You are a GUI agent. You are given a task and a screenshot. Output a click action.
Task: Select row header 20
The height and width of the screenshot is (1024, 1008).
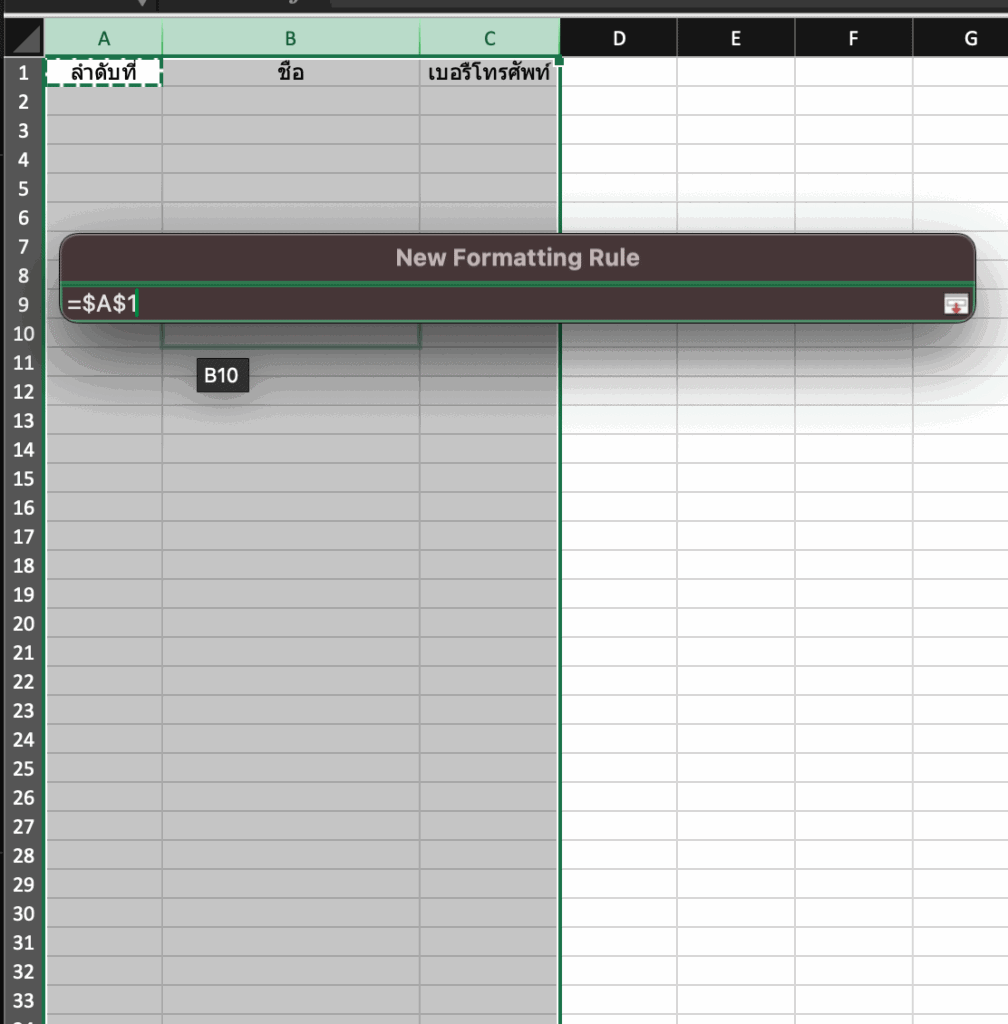pos(22,625)
